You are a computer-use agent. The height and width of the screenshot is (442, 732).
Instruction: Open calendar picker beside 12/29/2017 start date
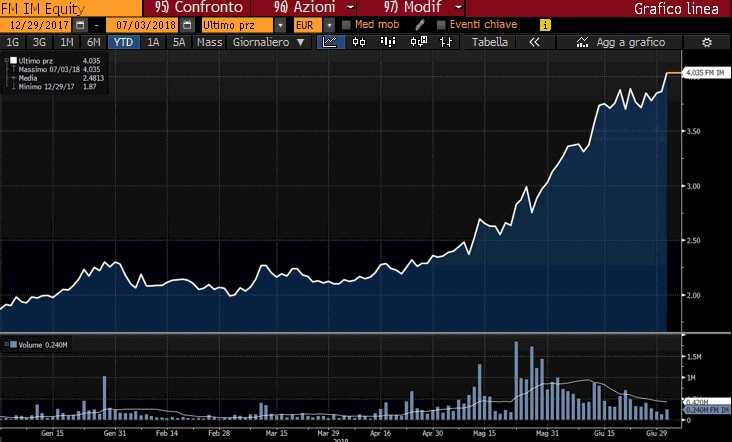80,25
